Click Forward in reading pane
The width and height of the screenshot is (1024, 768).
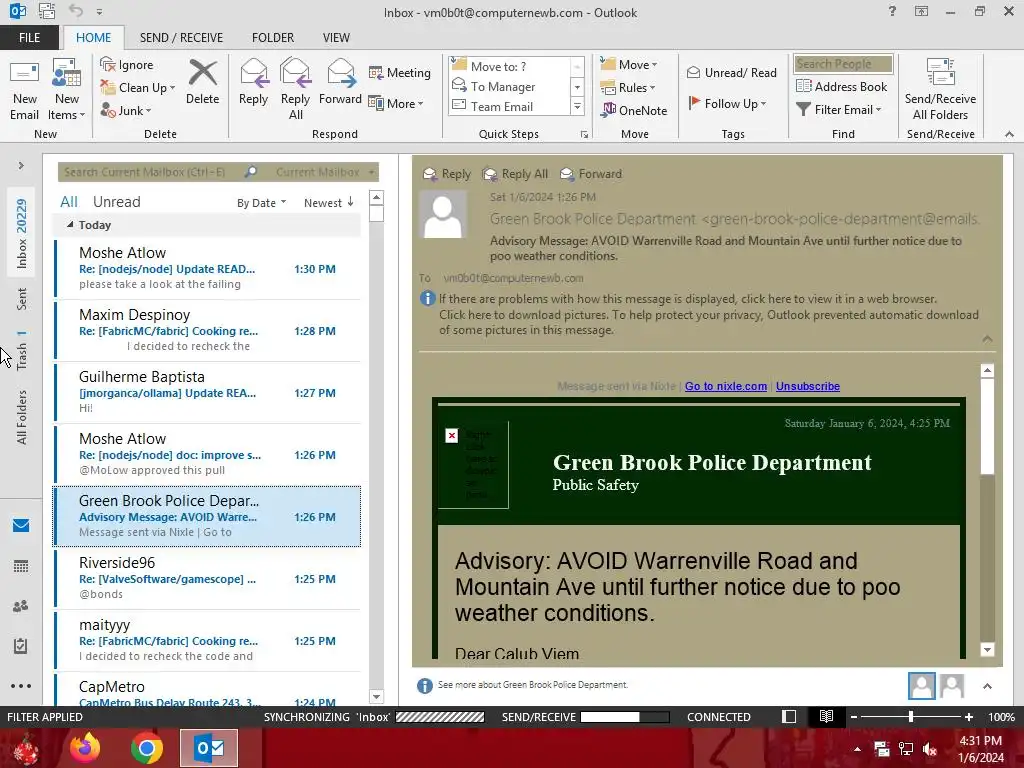(591, 174)
